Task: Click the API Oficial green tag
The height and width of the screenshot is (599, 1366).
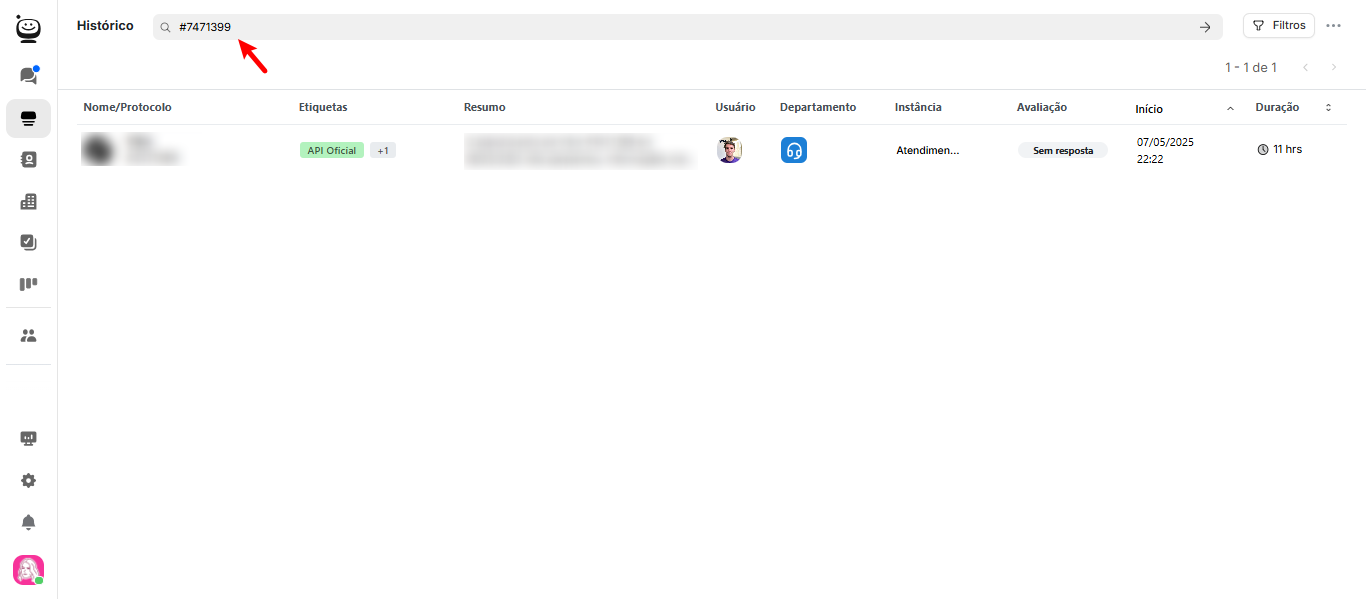Action: coord(332,150)
